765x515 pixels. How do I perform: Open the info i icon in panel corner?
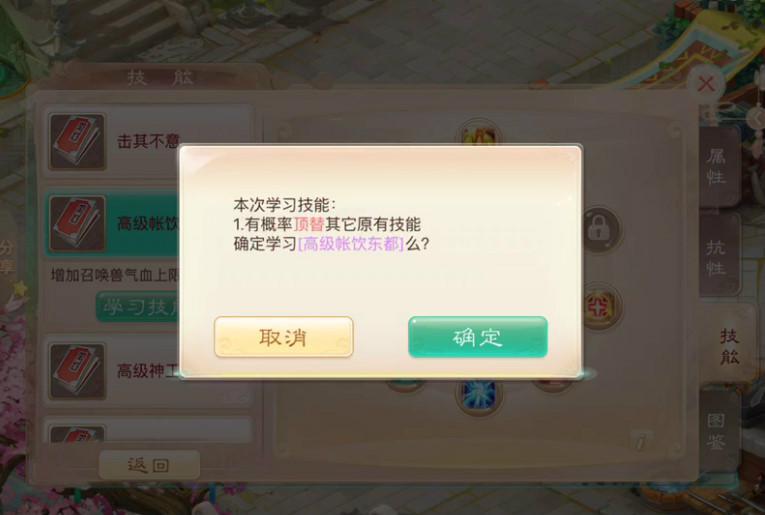tap(641, 441)
